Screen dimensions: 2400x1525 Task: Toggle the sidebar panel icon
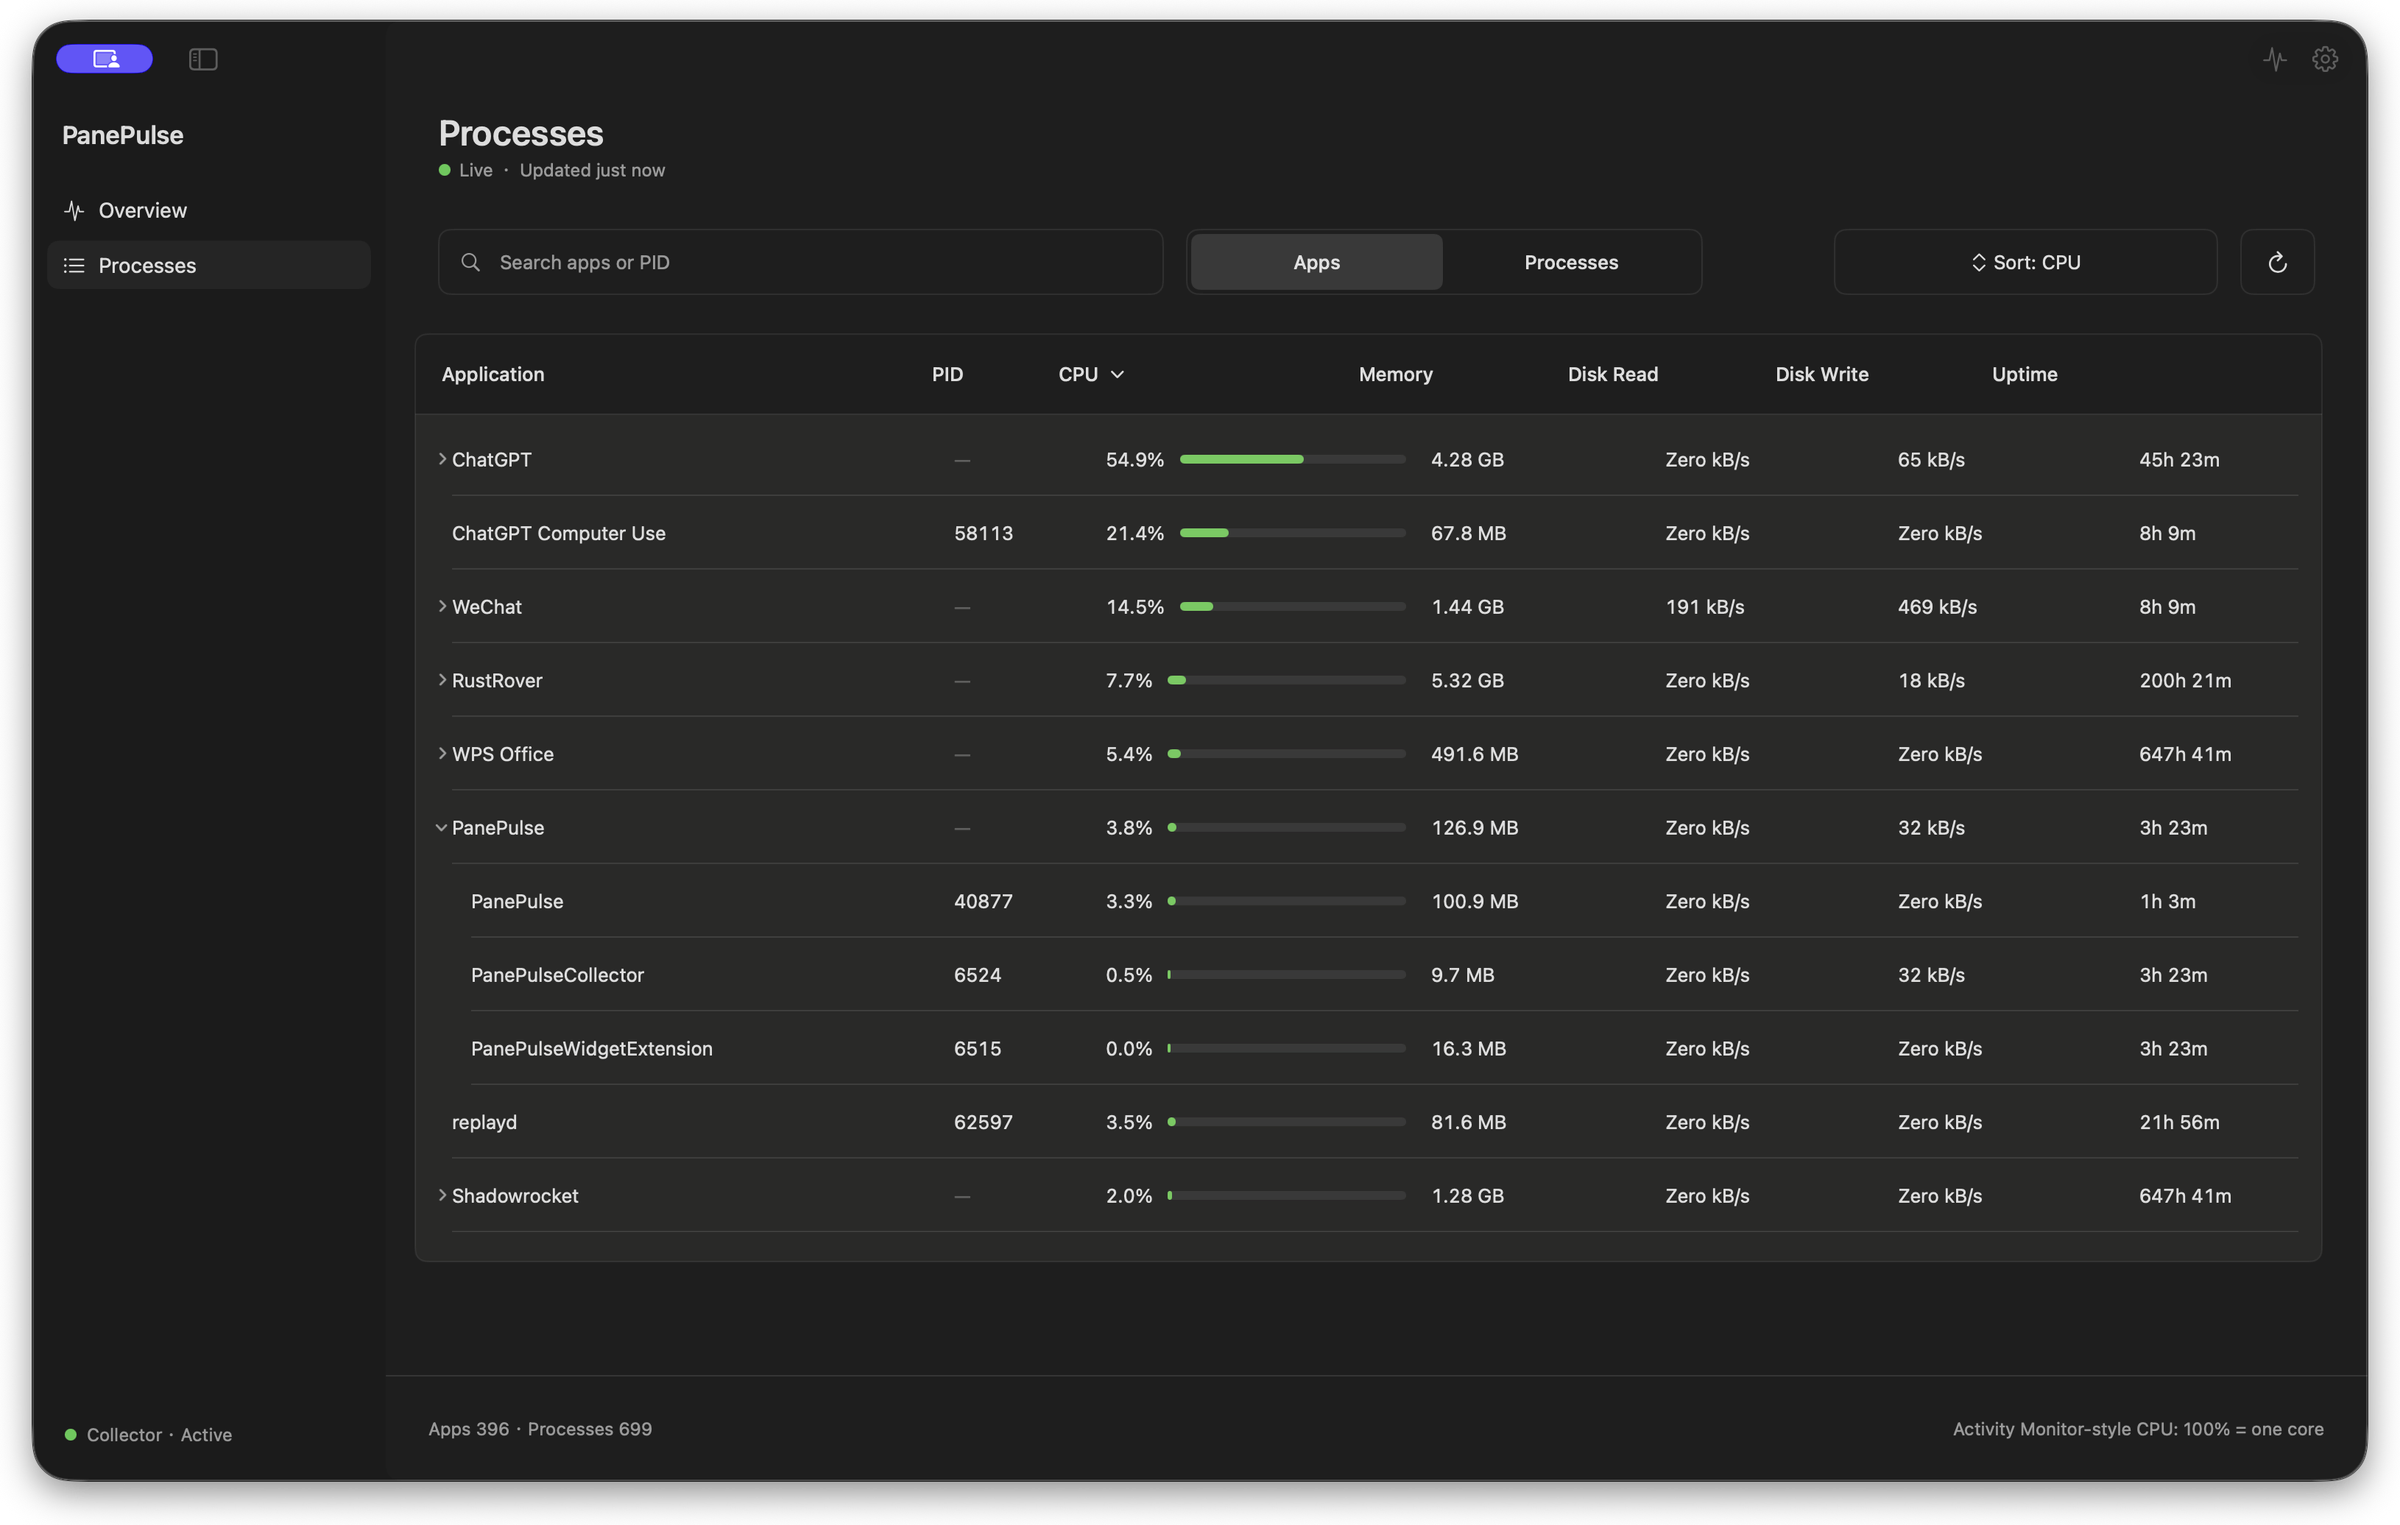[x=203, y=59]
